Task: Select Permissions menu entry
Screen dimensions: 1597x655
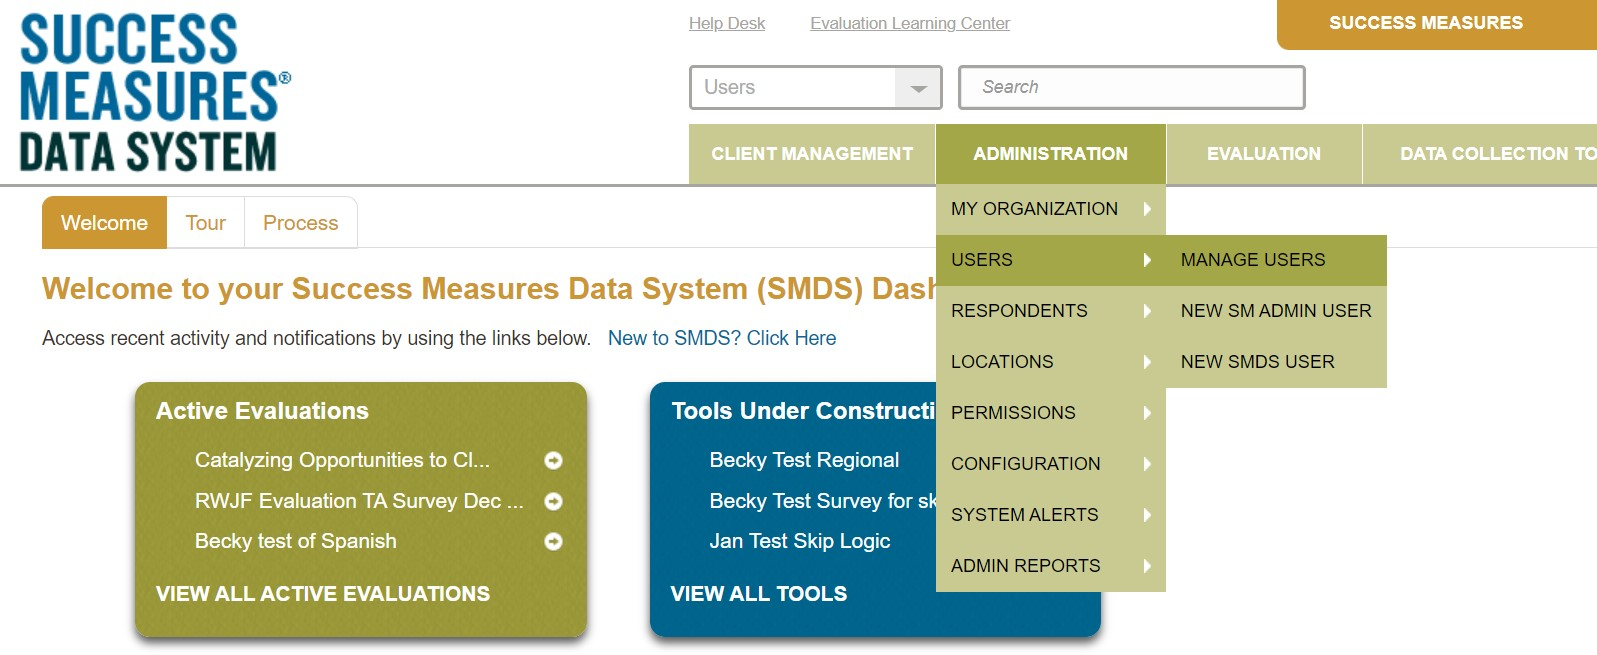Action: [1051, 413]
